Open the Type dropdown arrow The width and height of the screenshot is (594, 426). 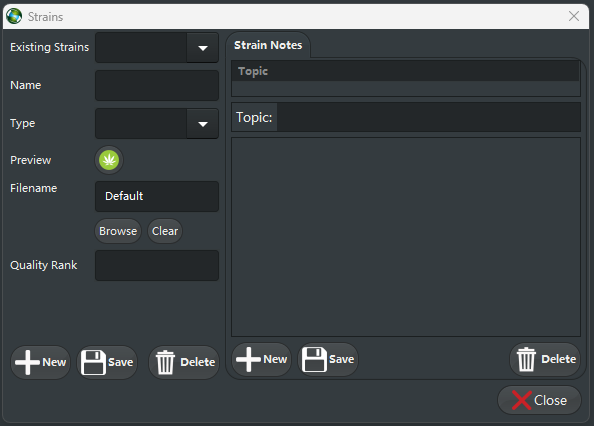pos(203,124)
